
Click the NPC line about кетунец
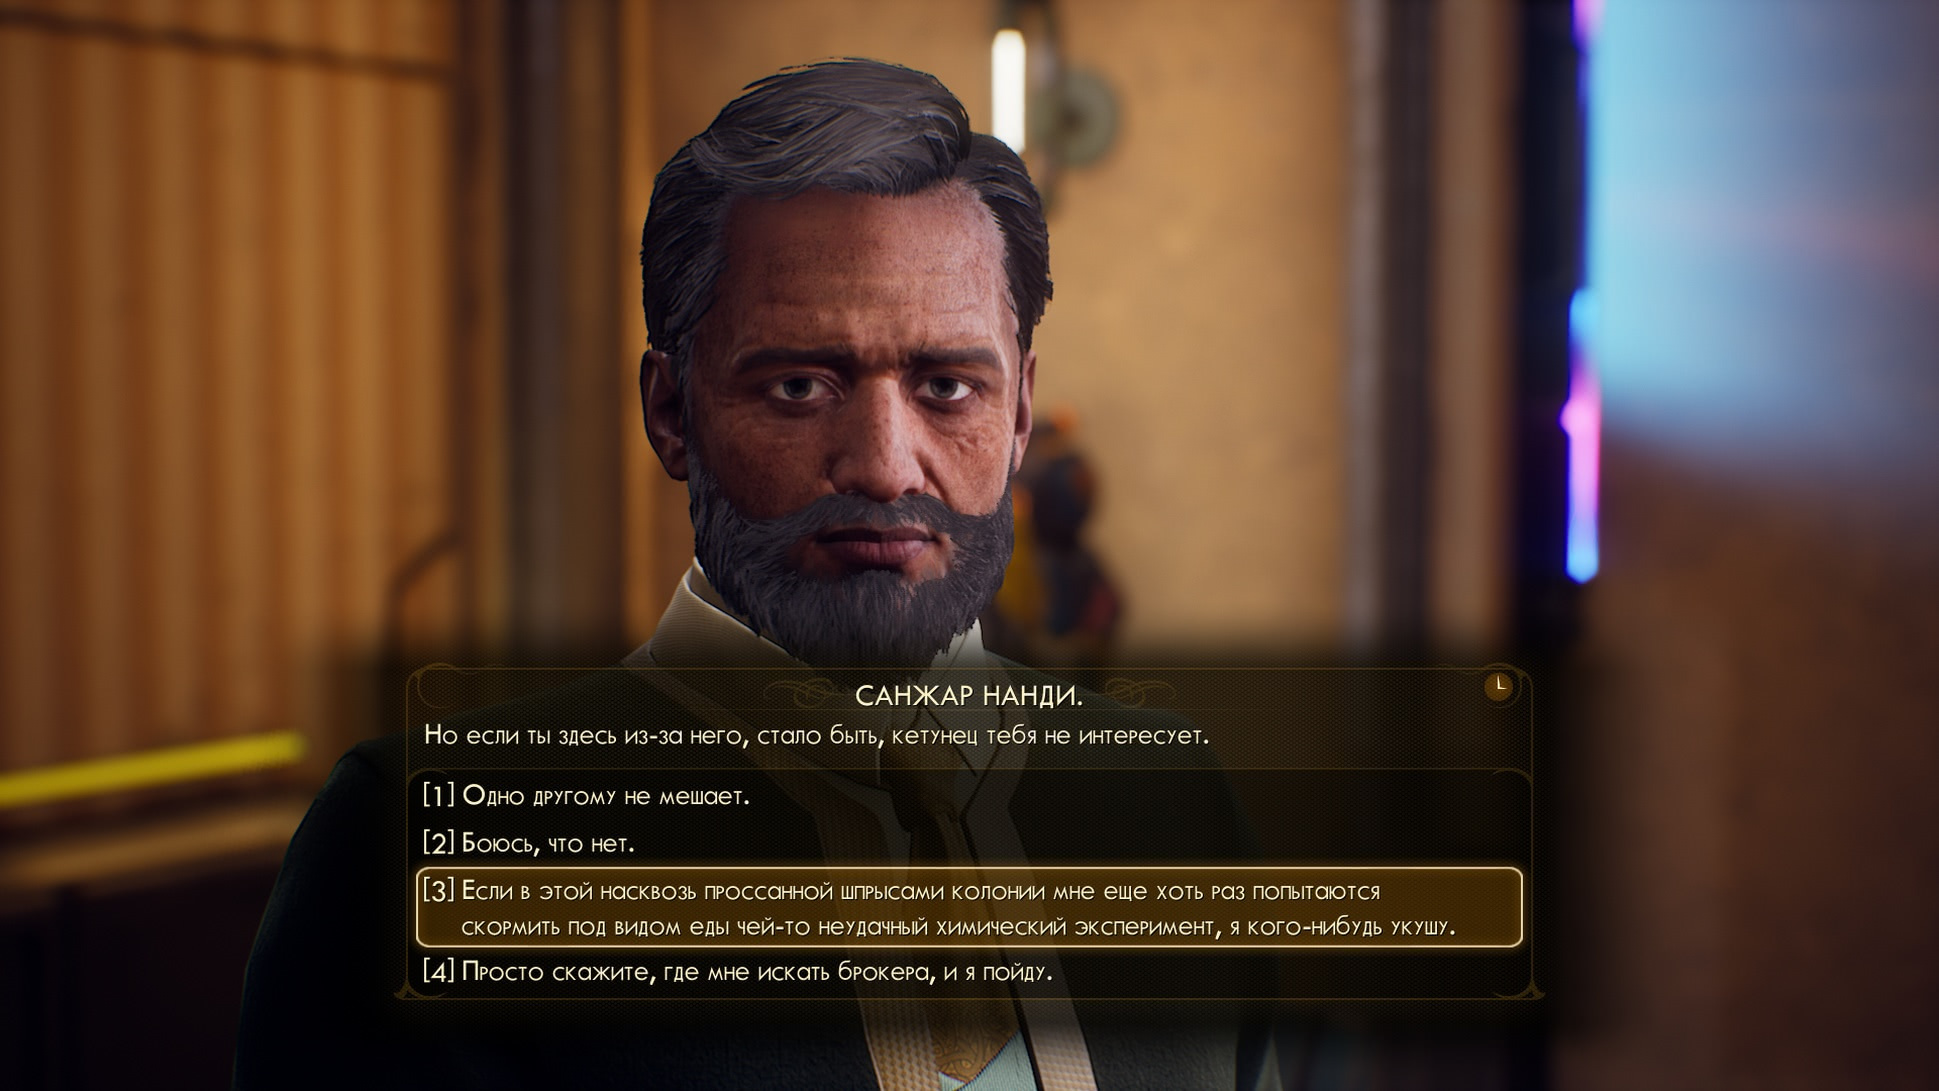pyautogui.click(x=816, y=736)
